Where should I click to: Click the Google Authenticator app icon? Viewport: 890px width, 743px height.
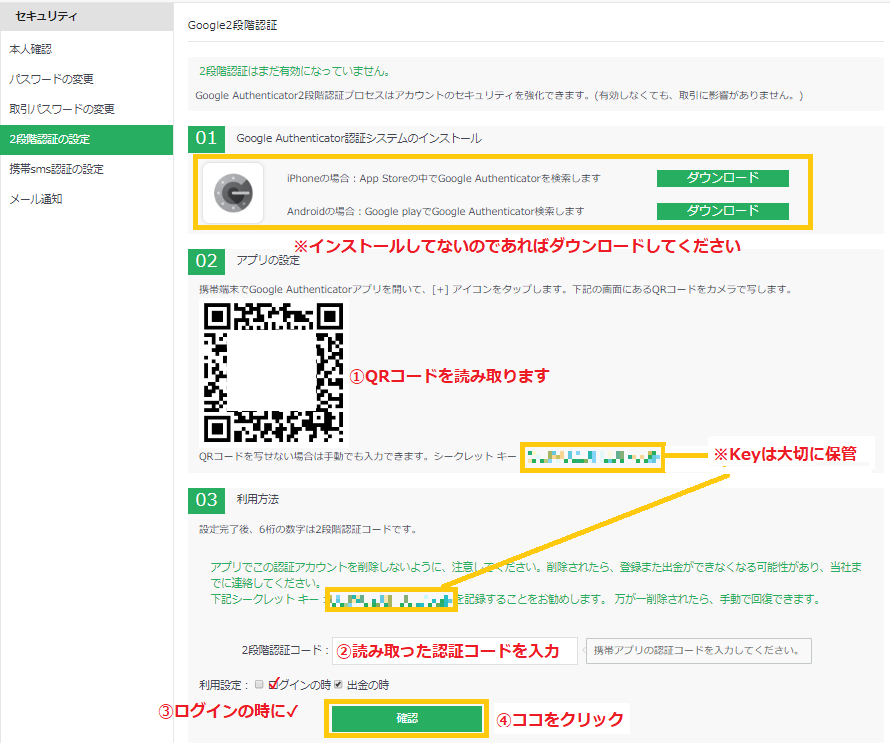[x=233, y=193]
